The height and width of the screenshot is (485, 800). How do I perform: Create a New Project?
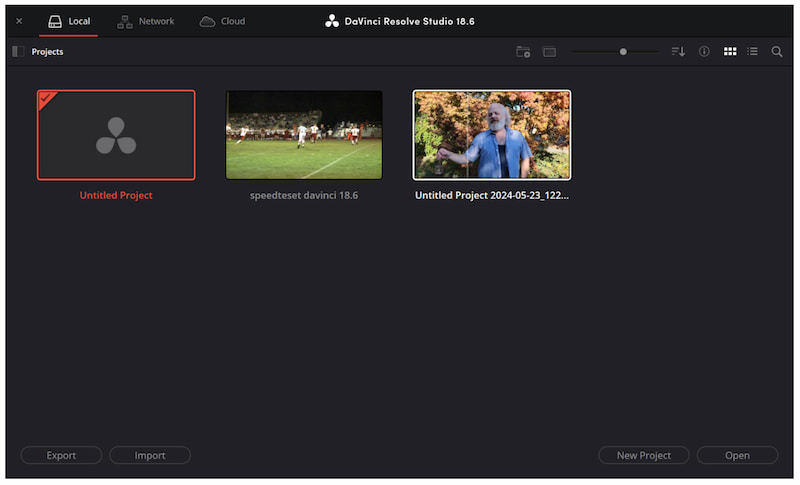point(644,455)
